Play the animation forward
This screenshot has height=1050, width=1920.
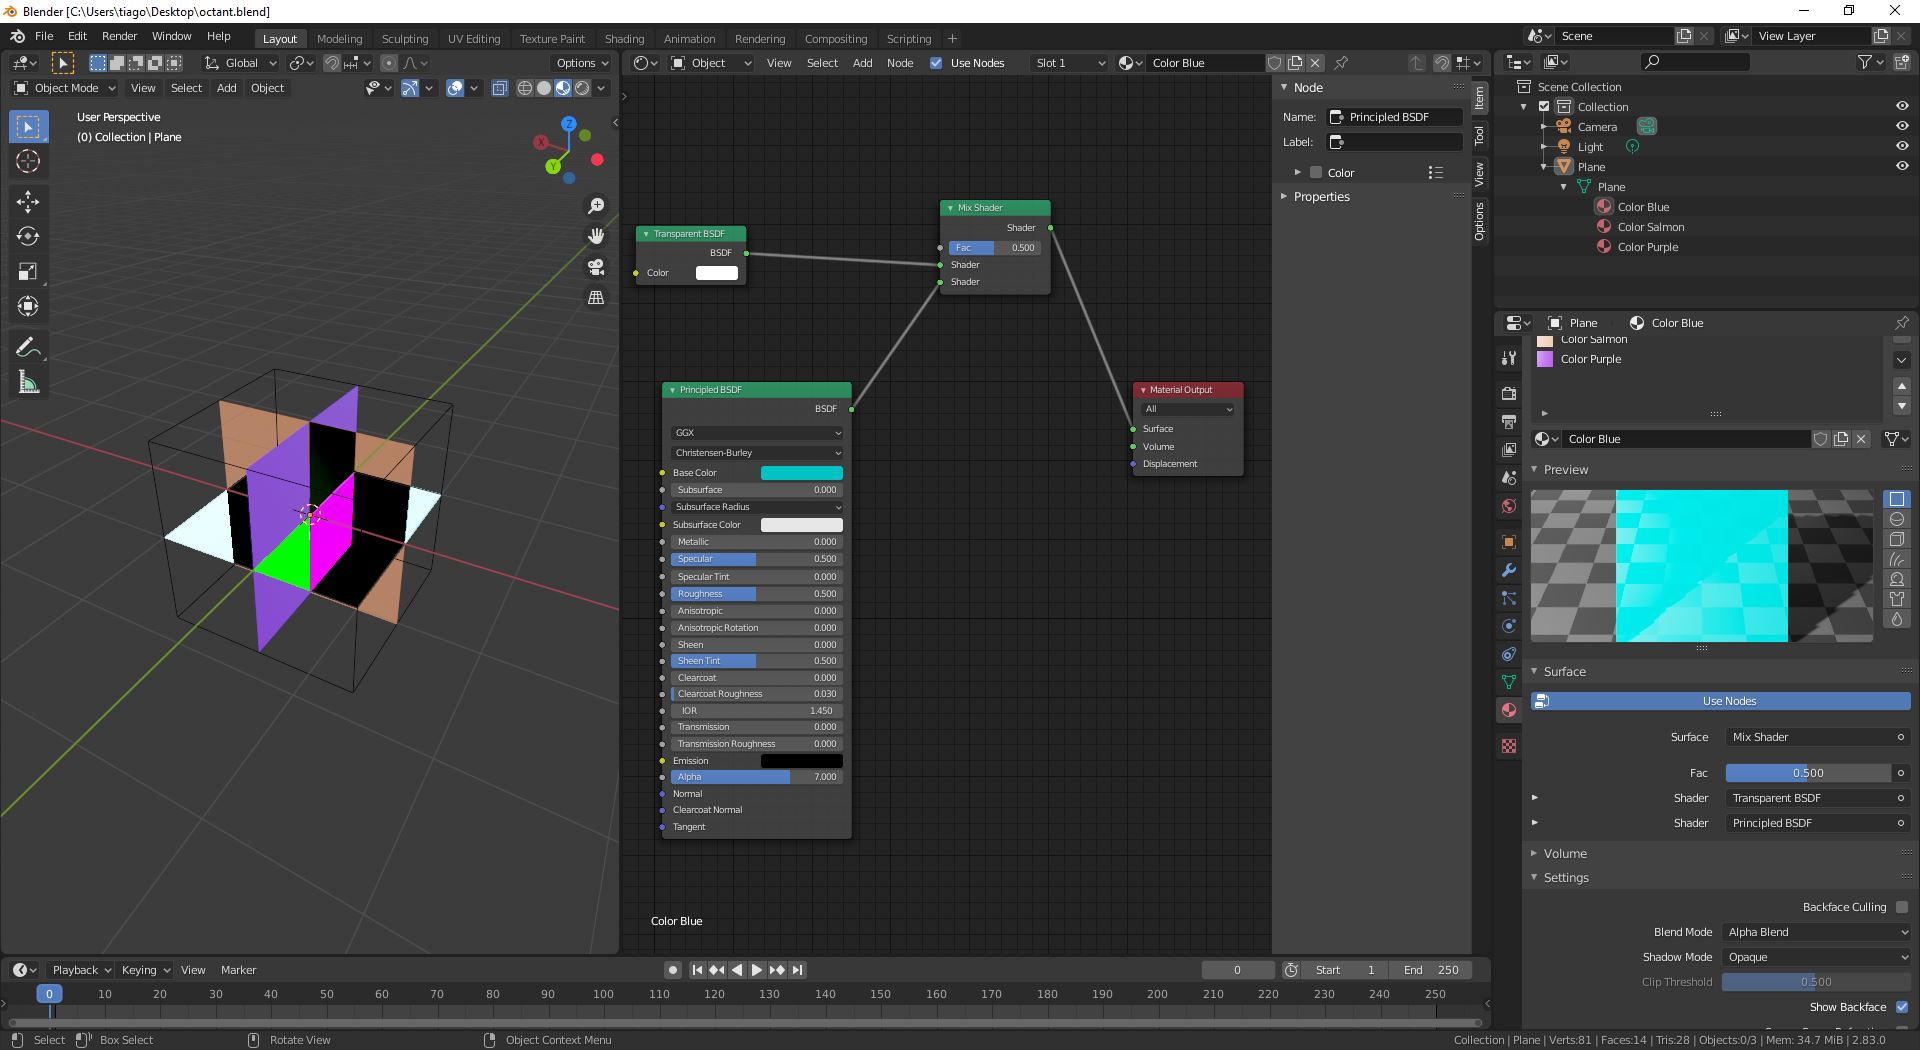click(757, 970)
